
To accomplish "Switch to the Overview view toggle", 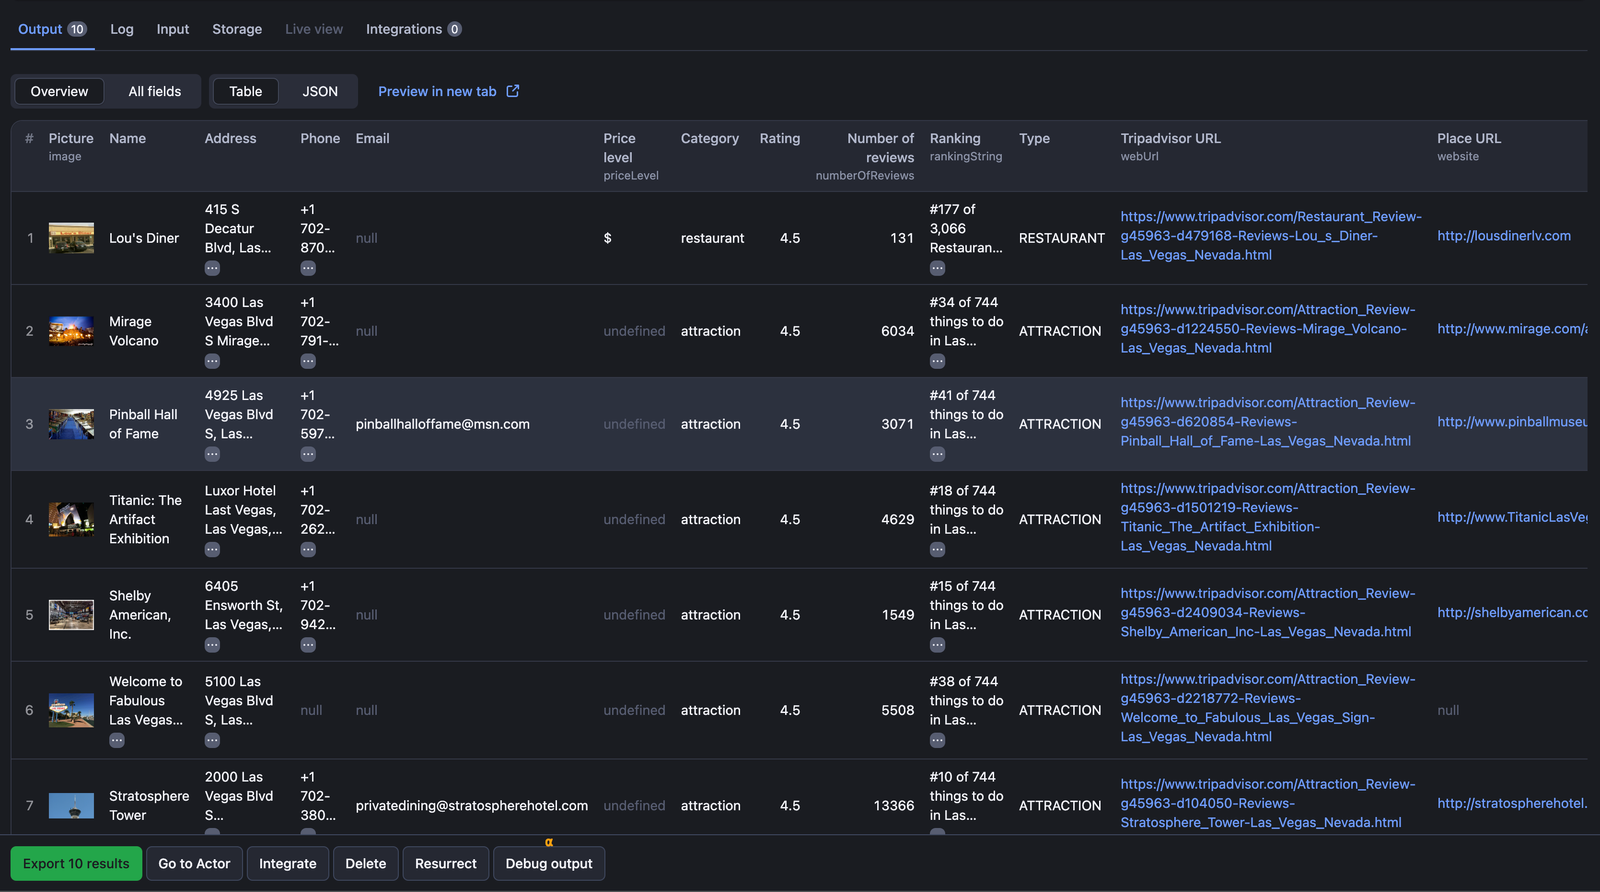I will tap(59, 91).
